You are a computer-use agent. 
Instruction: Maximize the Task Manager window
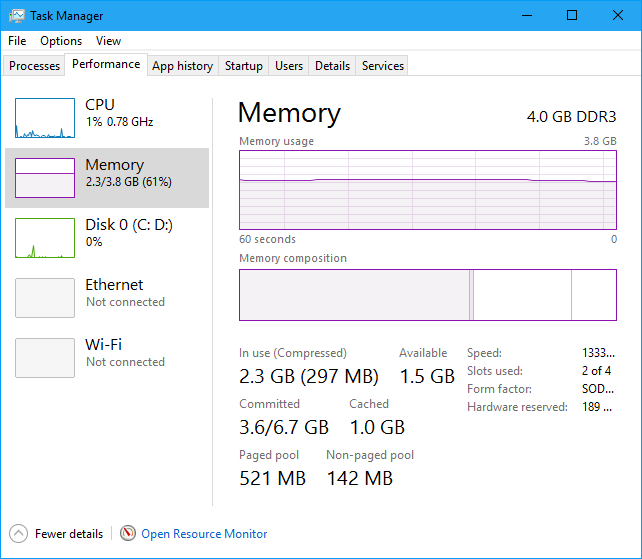[x=572, y=16]
